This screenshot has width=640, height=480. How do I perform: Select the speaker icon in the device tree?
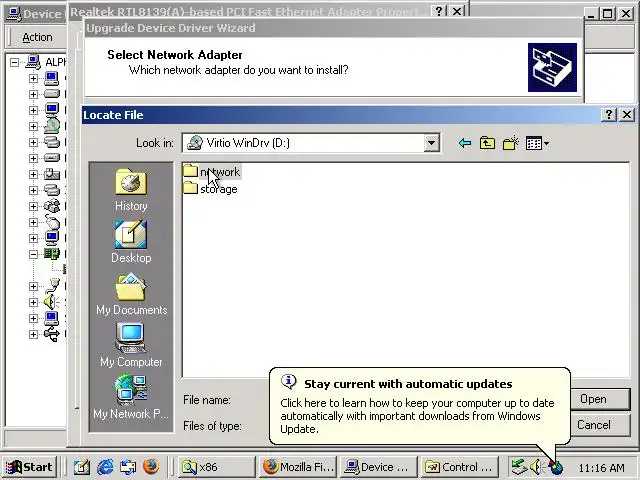coord(52,302)
